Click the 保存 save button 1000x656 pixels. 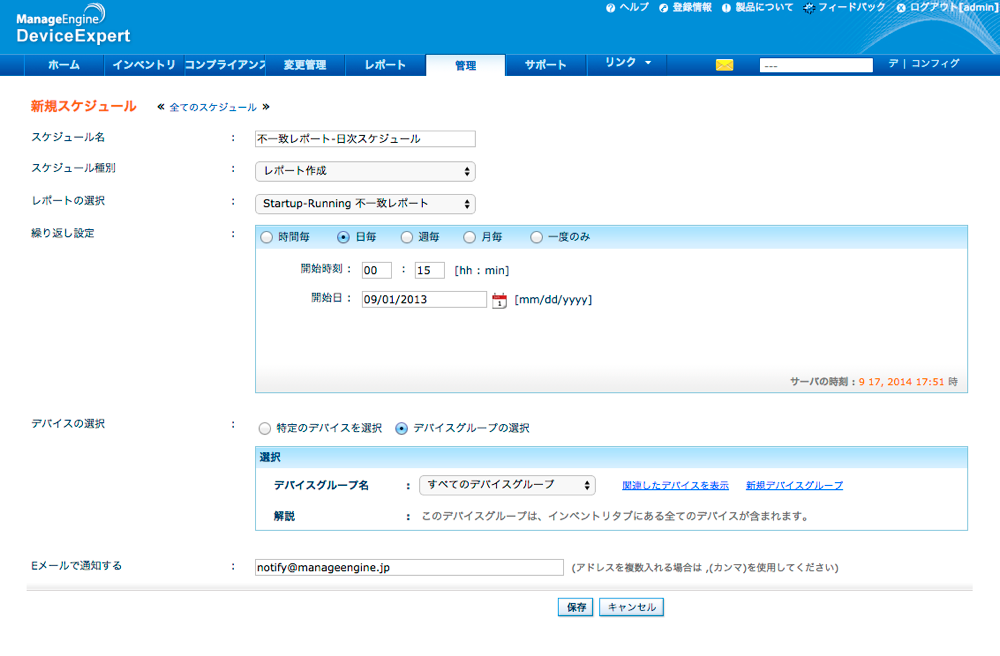(x=576, y=607)
